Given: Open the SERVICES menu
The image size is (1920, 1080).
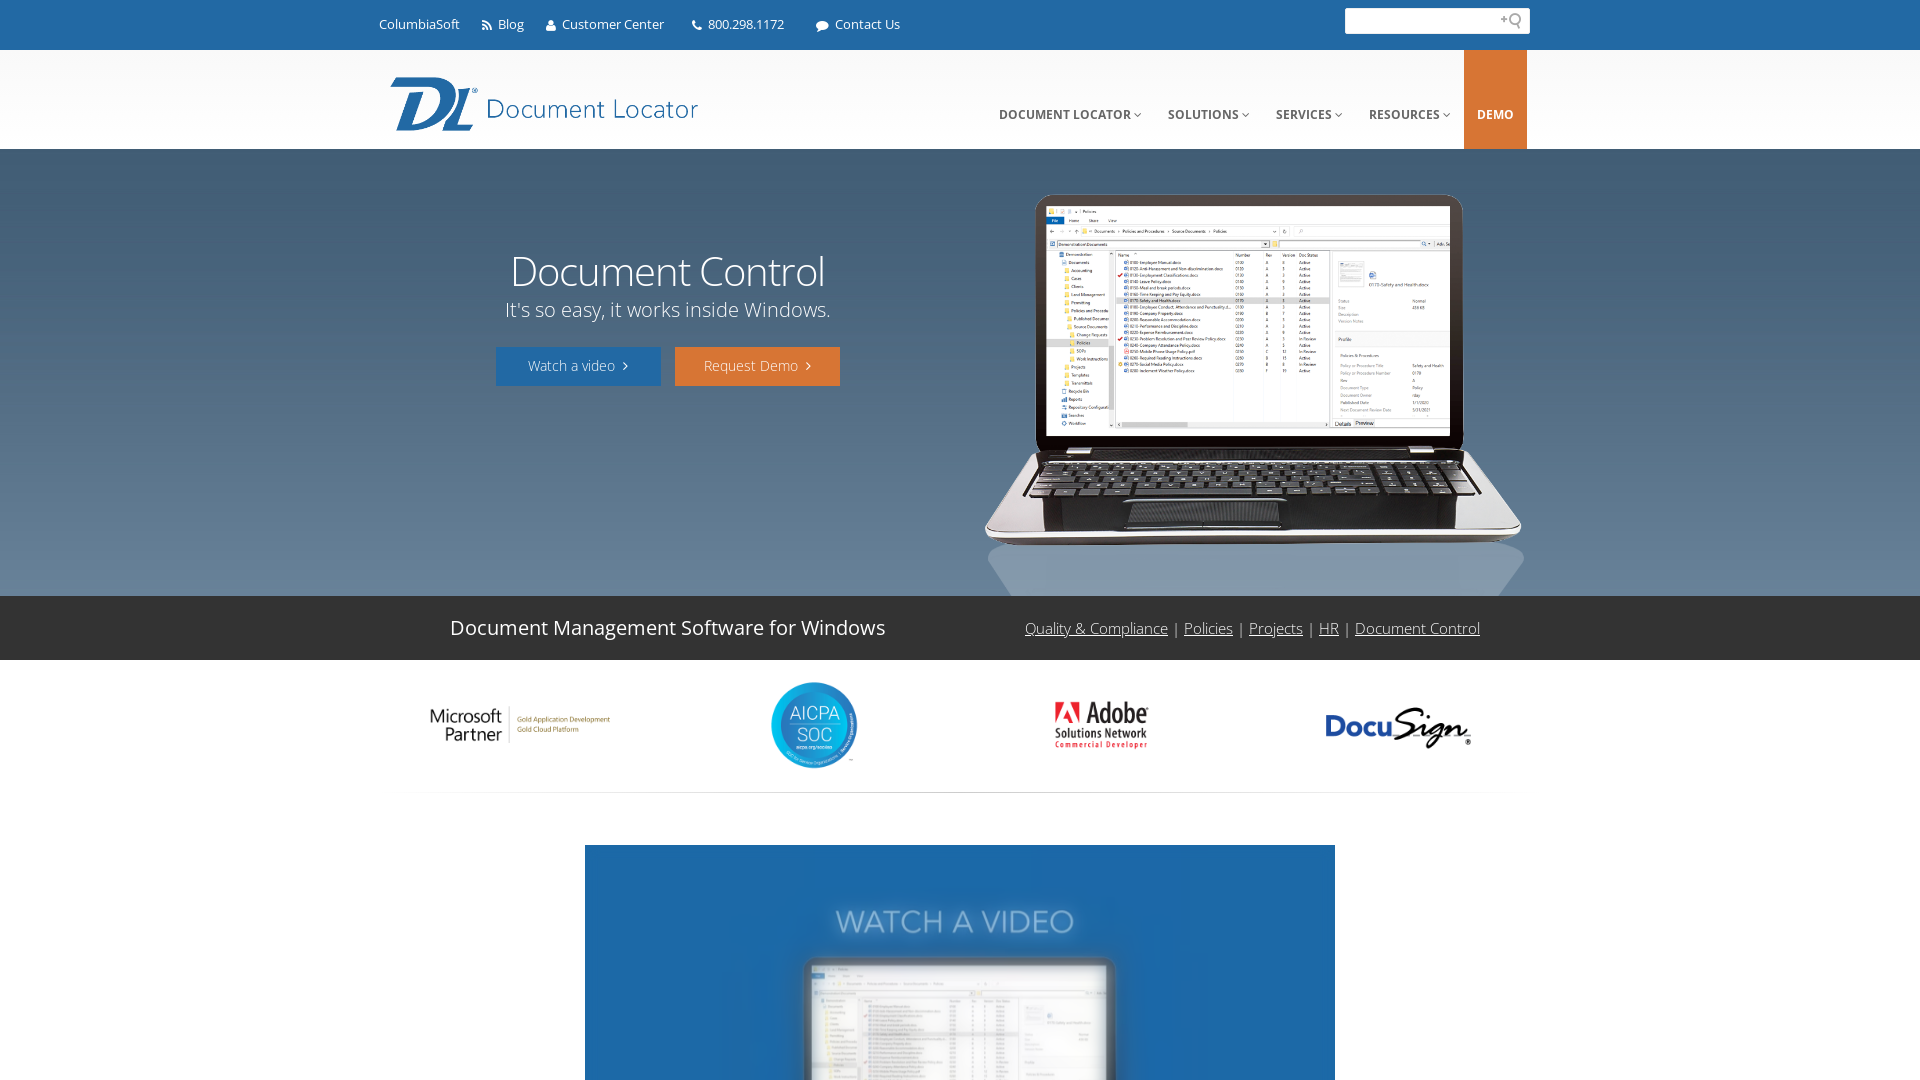Looking at the screenshot, I should click(1308, 115).
